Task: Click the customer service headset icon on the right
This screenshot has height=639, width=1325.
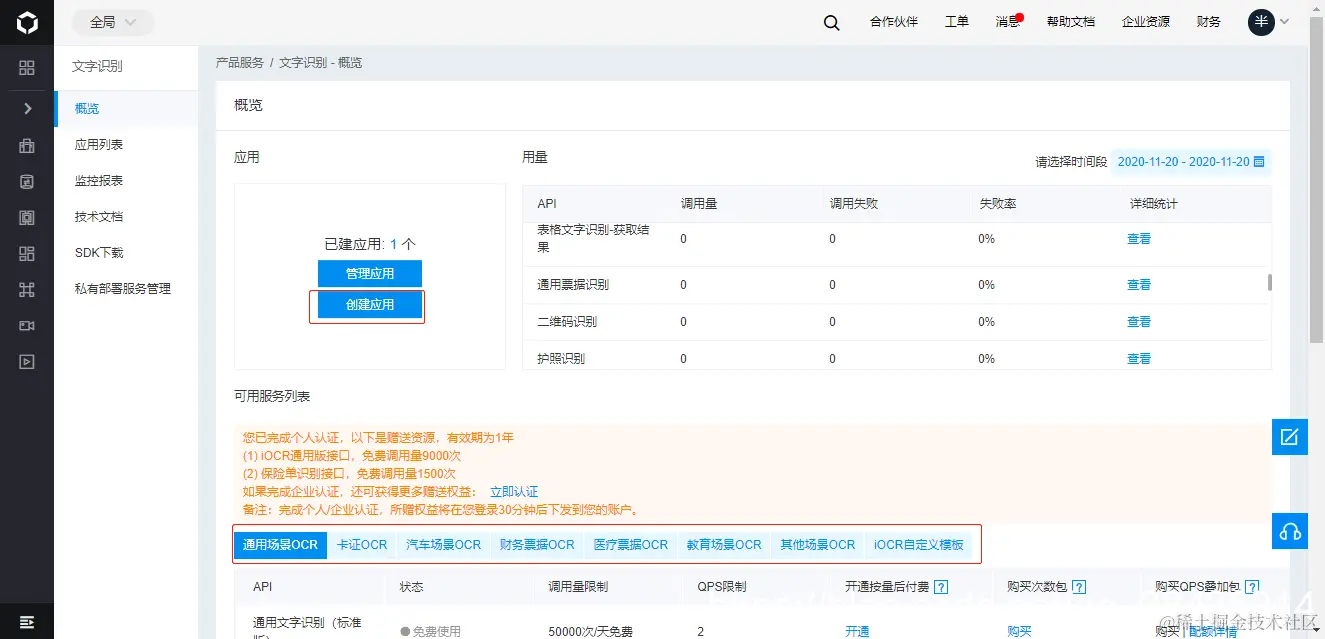Action: click(x=1289, y=531)
